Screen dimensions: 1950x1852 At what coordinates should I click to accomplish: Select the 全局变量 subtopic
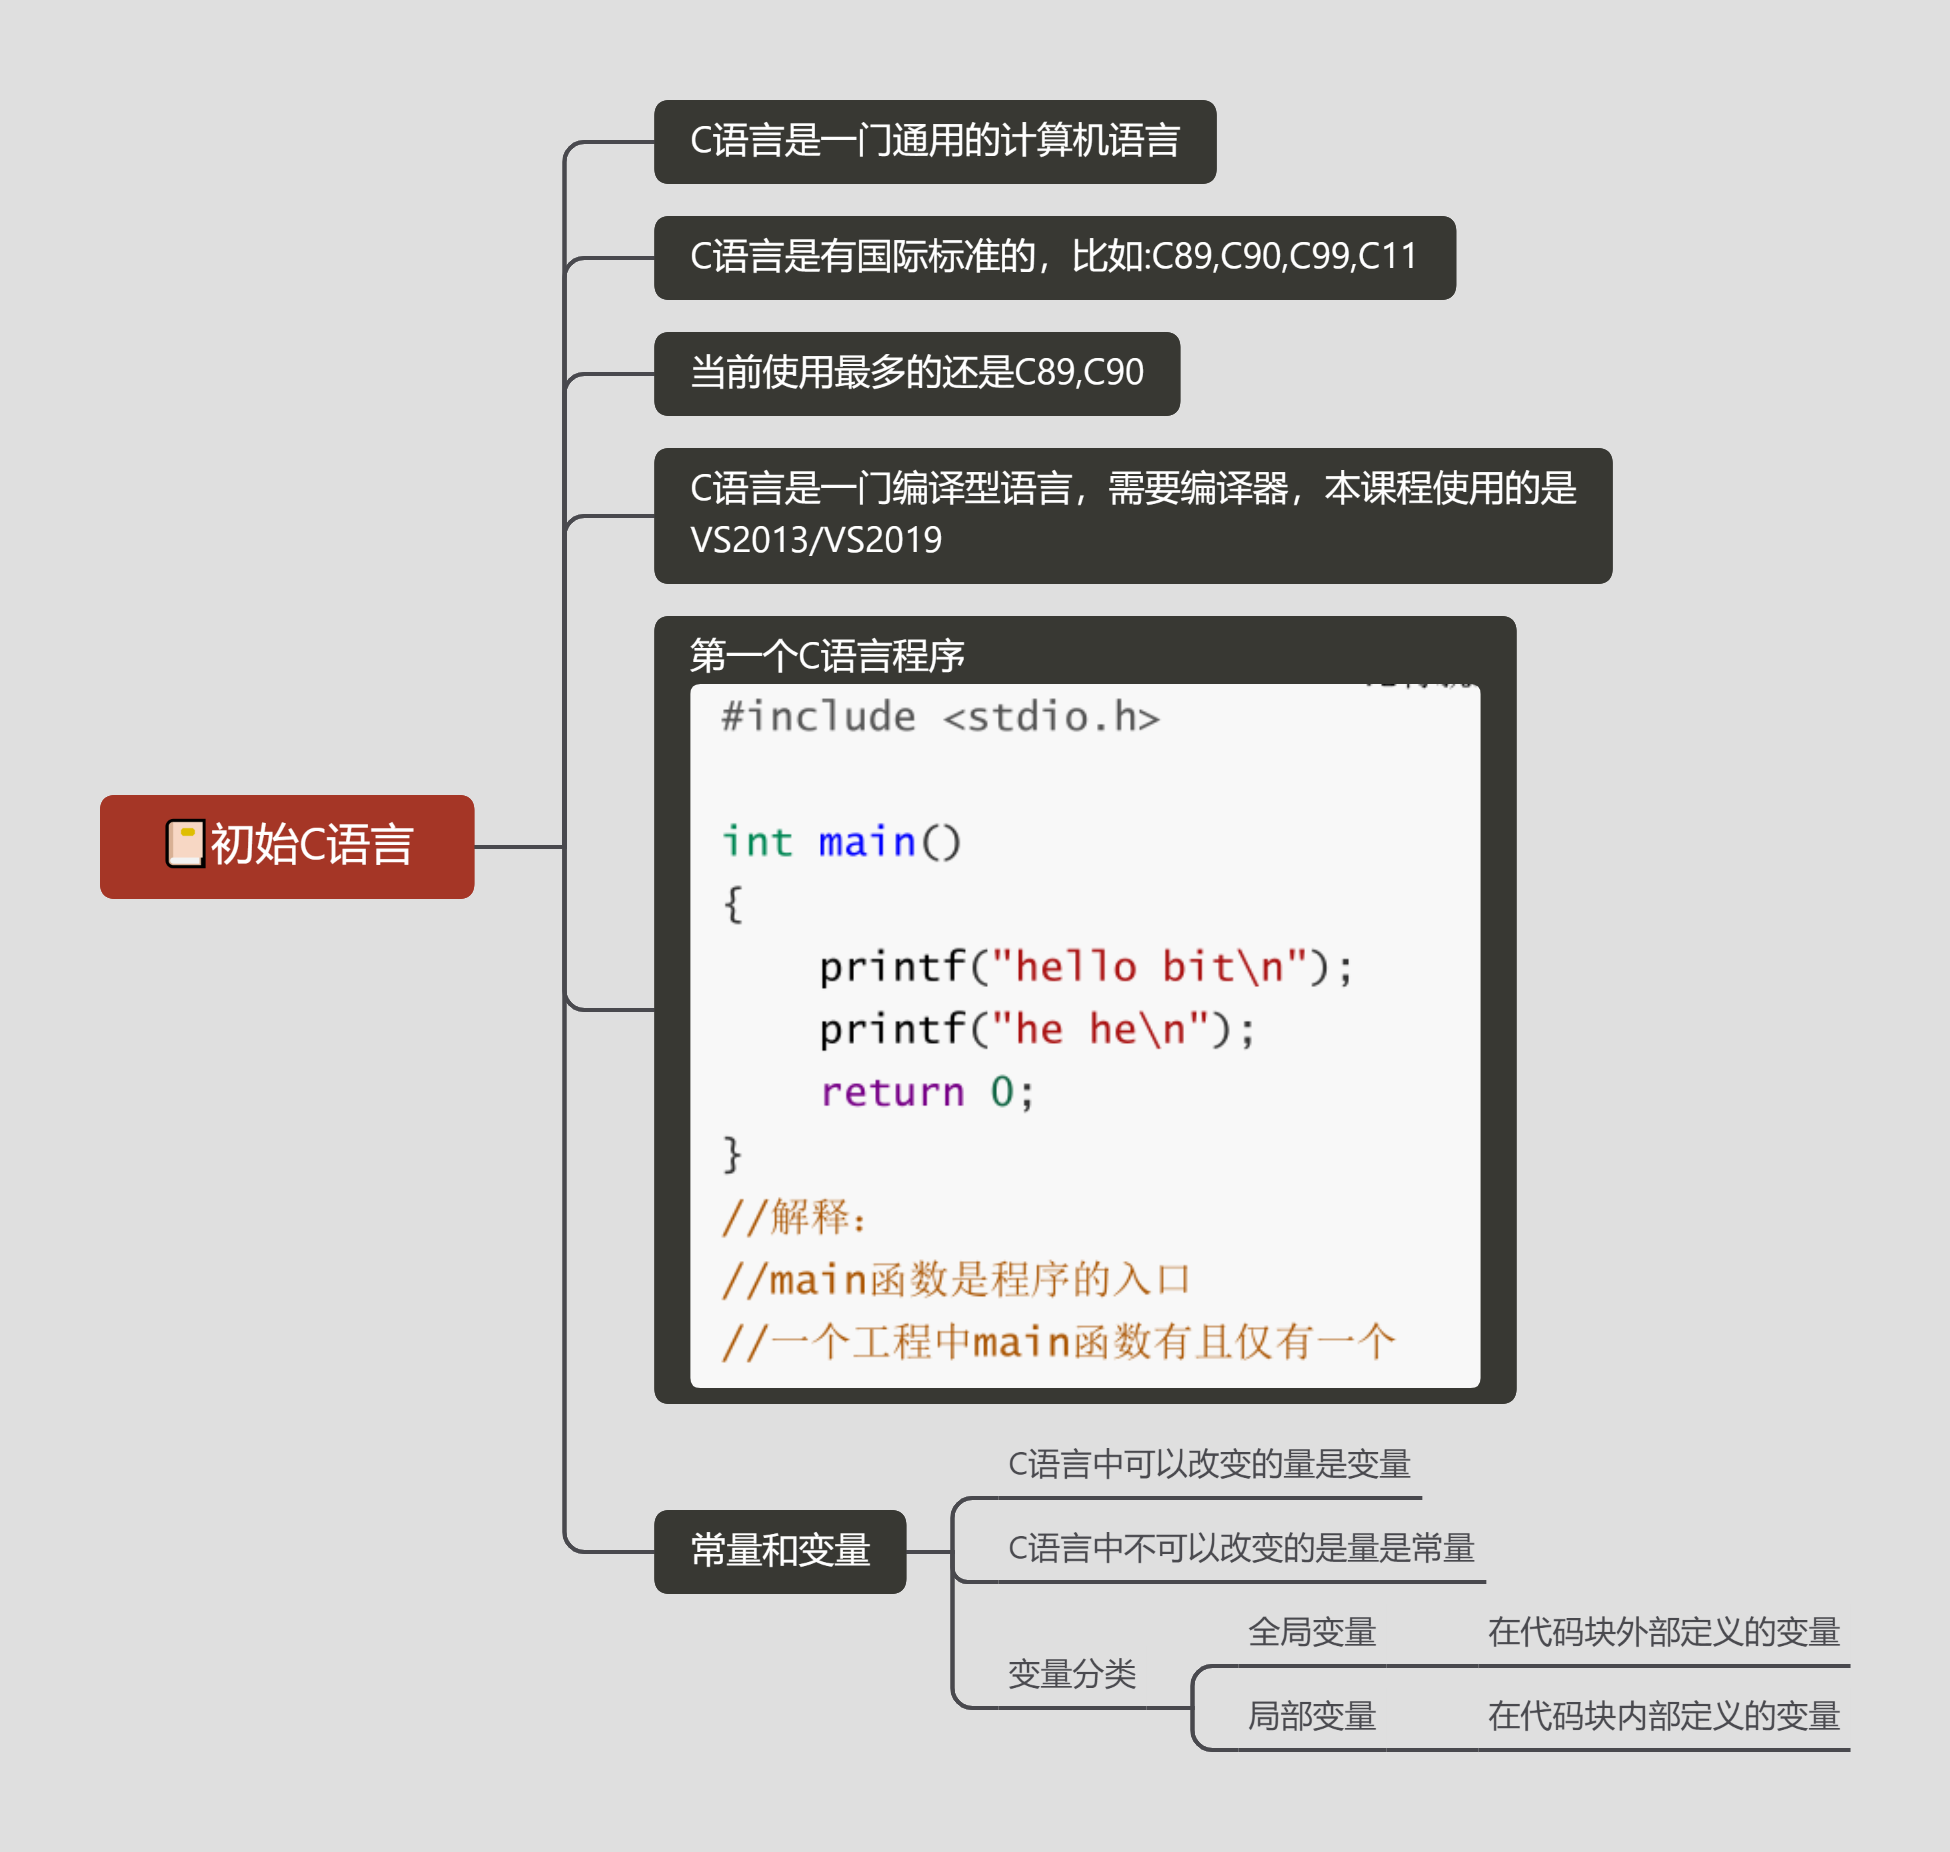click(x=1311, y=1633)
